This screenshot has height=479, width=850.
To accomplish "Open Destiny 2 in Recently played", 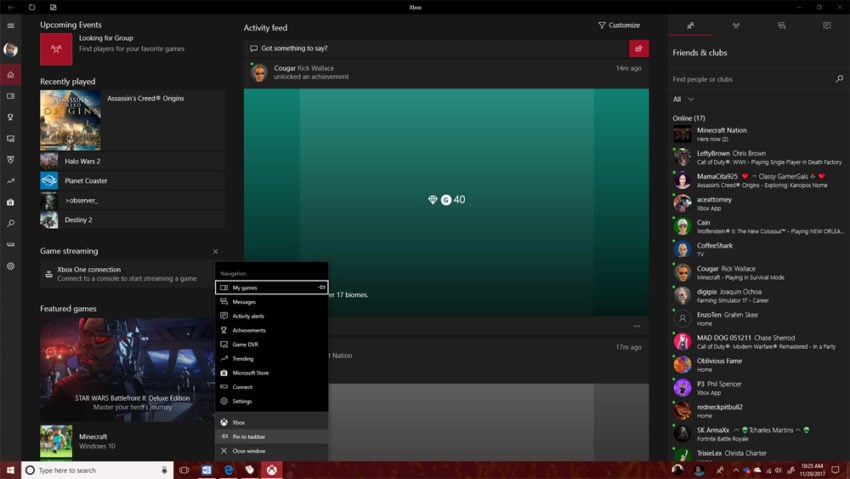I will click(132, 220).
